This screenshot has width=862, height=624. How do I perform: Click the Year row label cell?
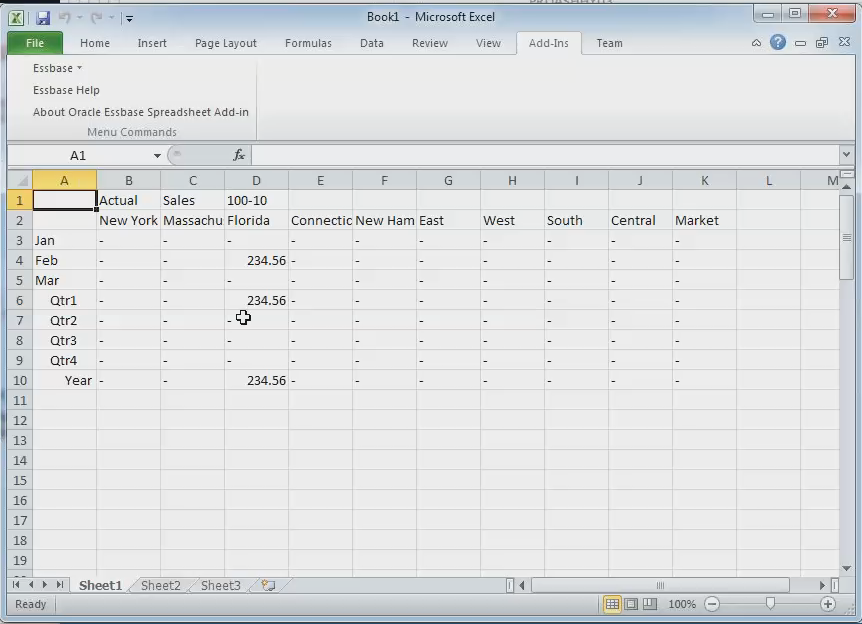[64, 380]
